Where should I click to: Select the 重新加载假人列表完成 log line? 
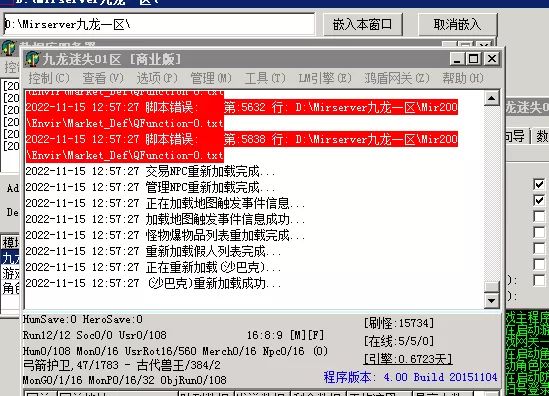click(x=153, y=251)
